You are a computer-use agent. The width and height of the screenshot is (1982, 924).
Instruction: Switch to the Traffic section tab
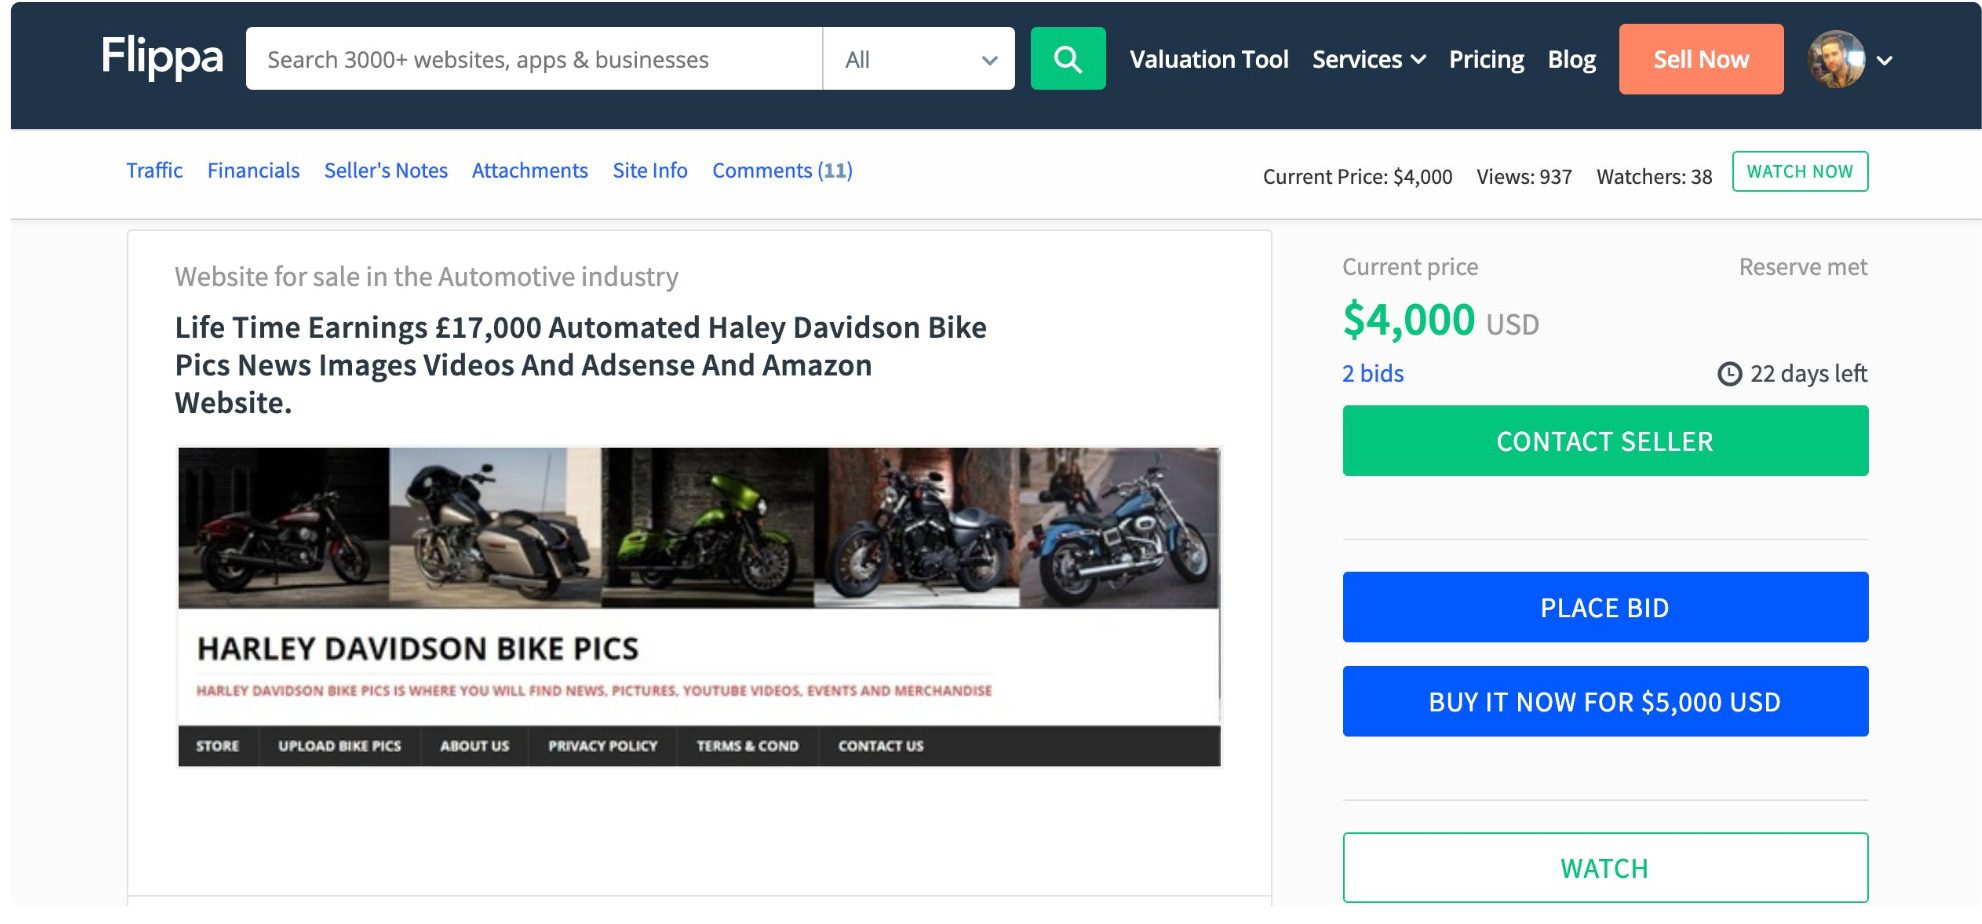(x=154, y=171)
